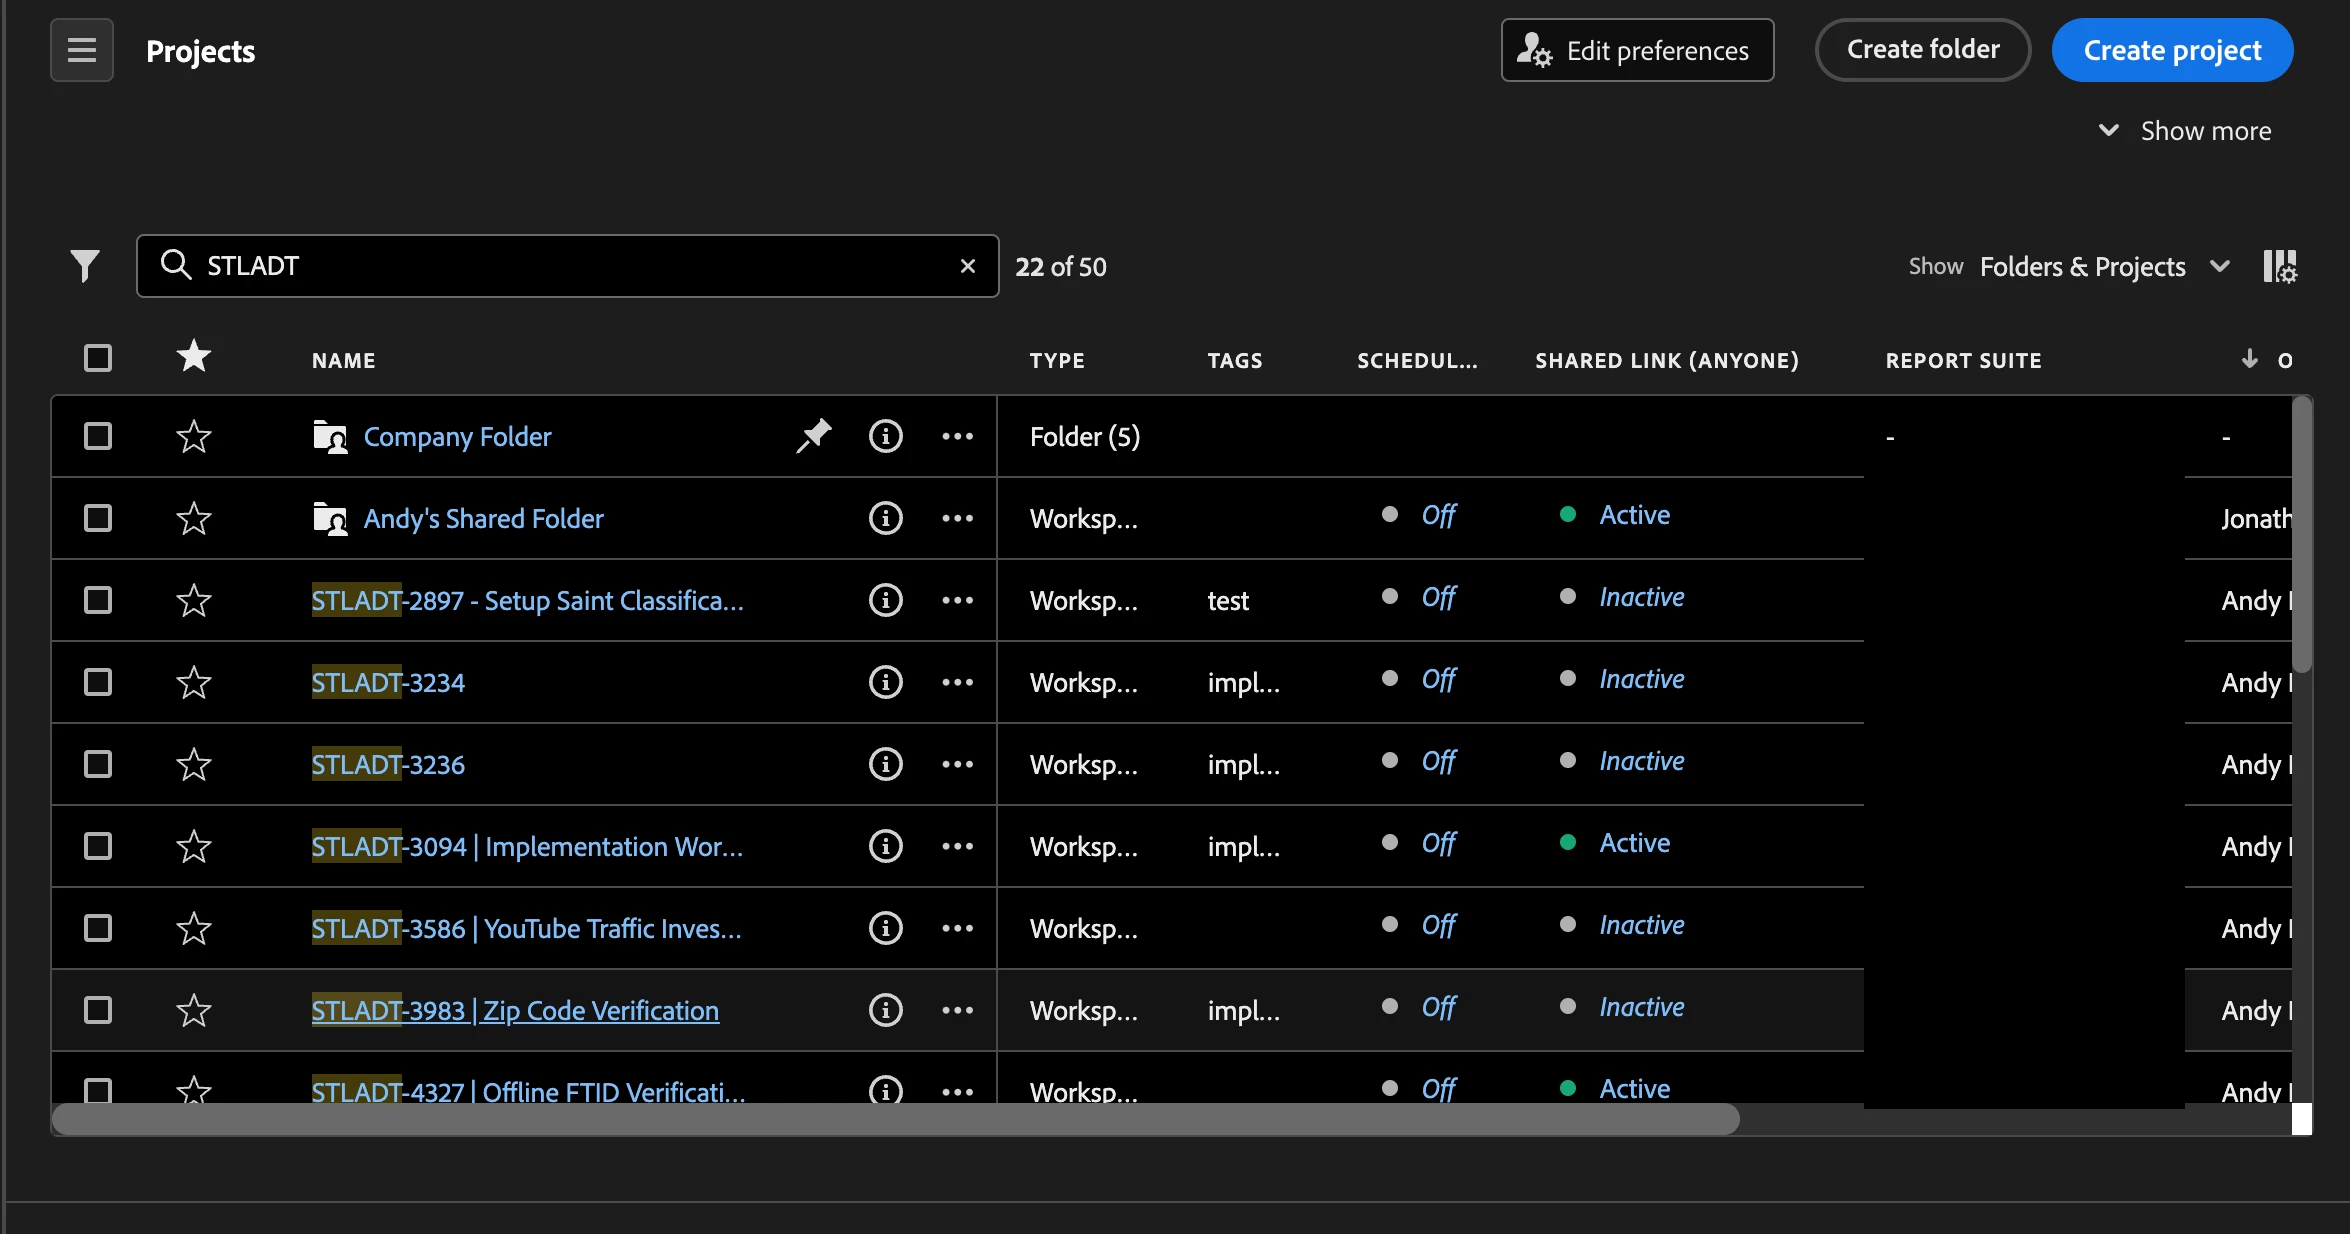This screenshot has height=1234, width=2350.
Task: Open column settings icon
Action: (2279, 266)
